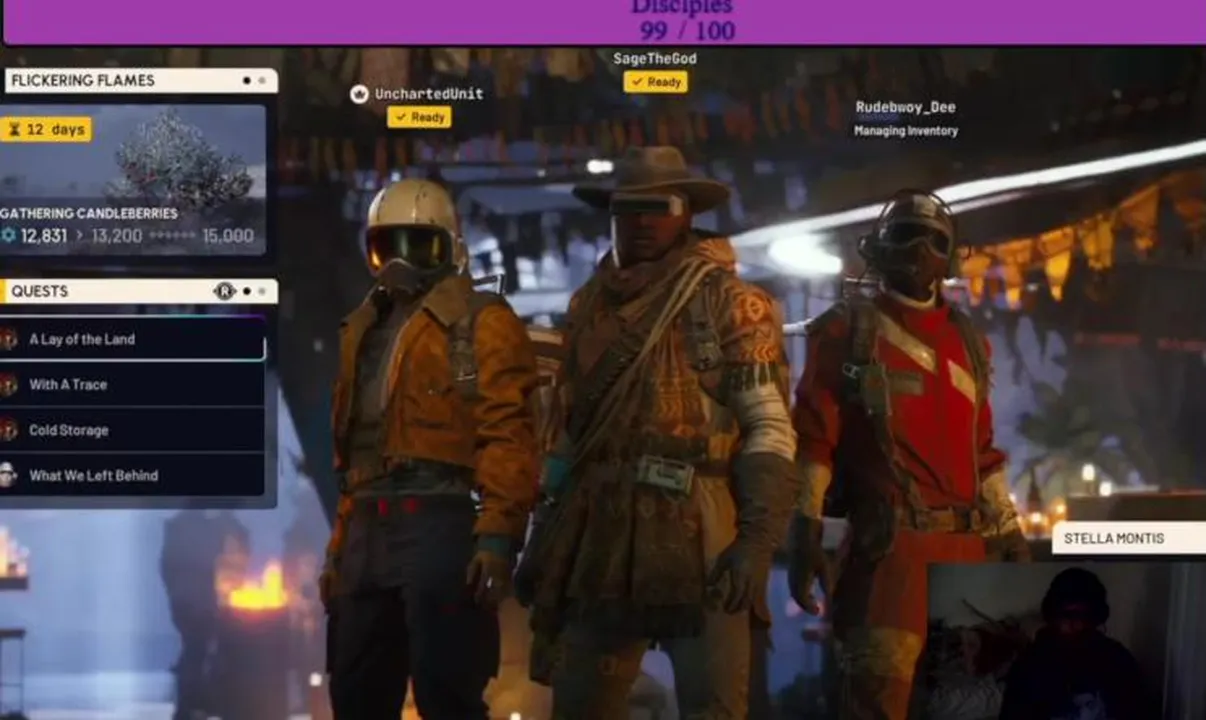Select the first page dot in Flickering Flames header

pos(247,80)
